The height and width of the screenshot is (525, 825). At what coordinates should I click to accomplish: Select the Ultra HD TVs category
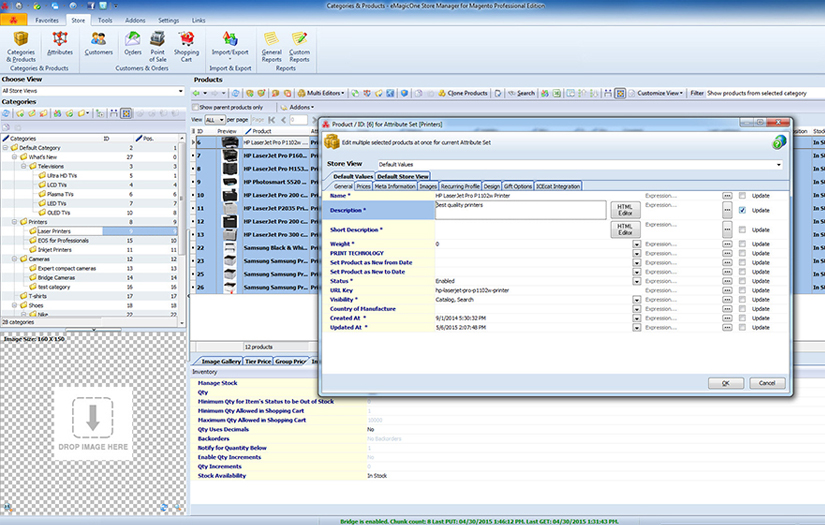(x=62, y=176)
